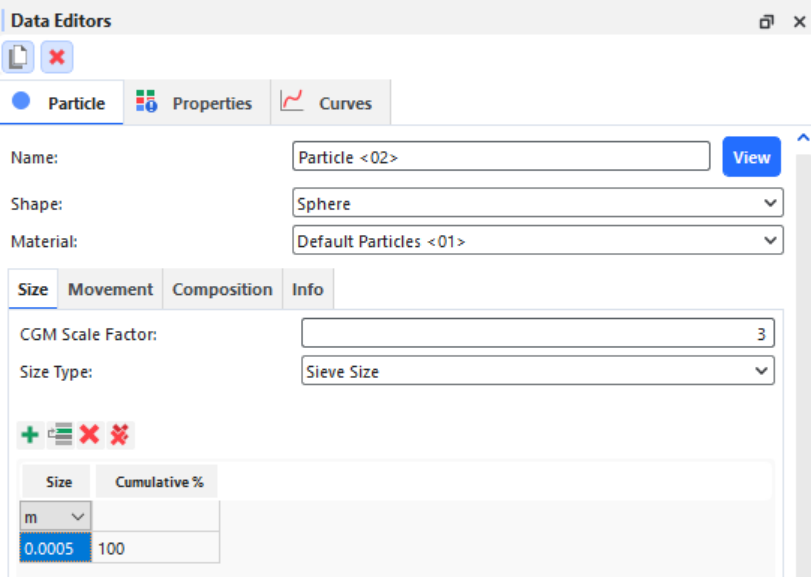Undock the Data Editors panel
Image resolution: width=812 pixels, height=578 pixels.
click(x=766, y=22)
